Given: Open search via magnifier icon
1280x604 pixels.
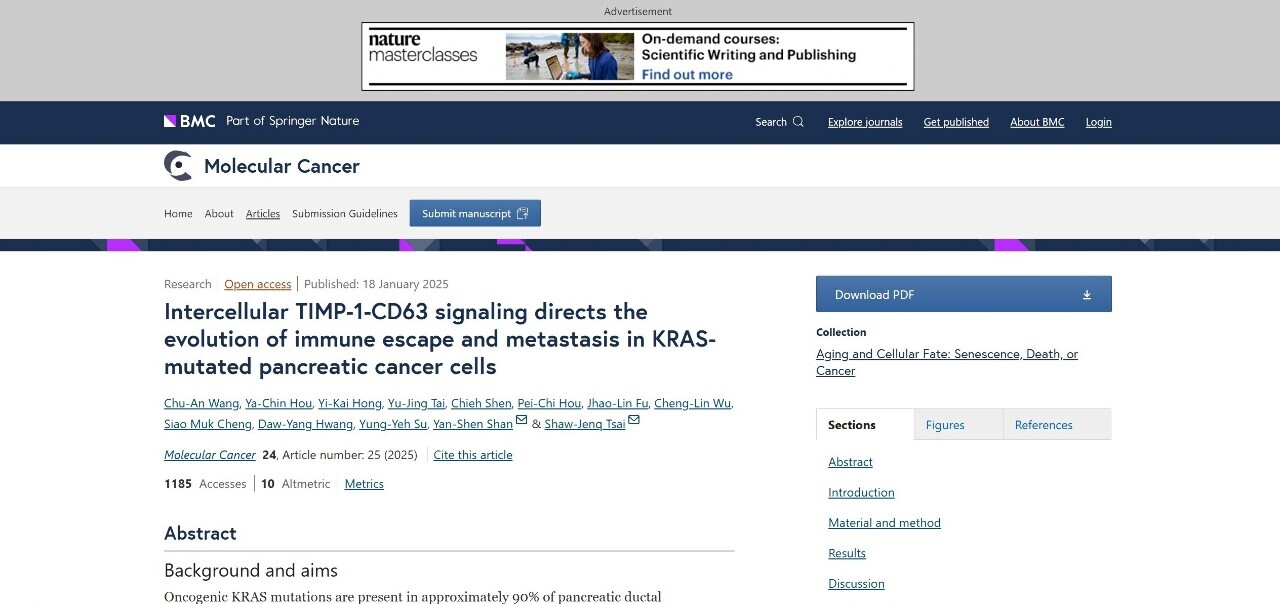Looking at the screenshot, I should (x=798, y=122).
